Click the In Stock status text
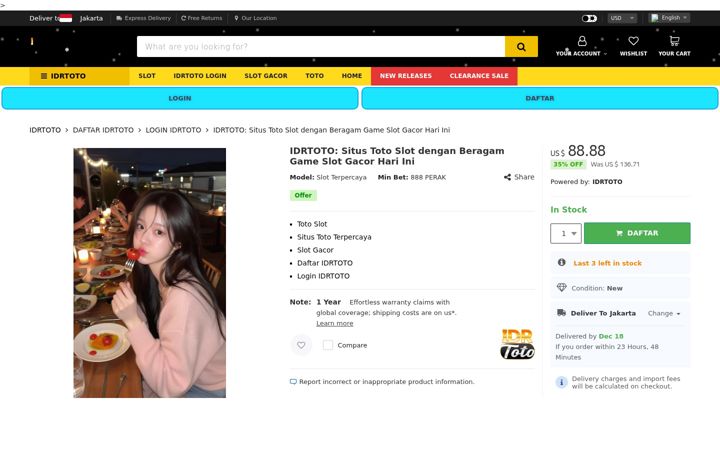This screenshot has height=450, width=720. (568, 209)
